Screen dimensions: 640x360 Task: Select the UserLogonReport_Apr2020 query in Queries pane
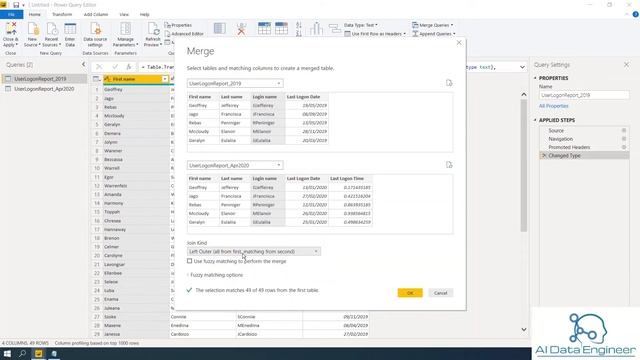click(x=44, y=89)
